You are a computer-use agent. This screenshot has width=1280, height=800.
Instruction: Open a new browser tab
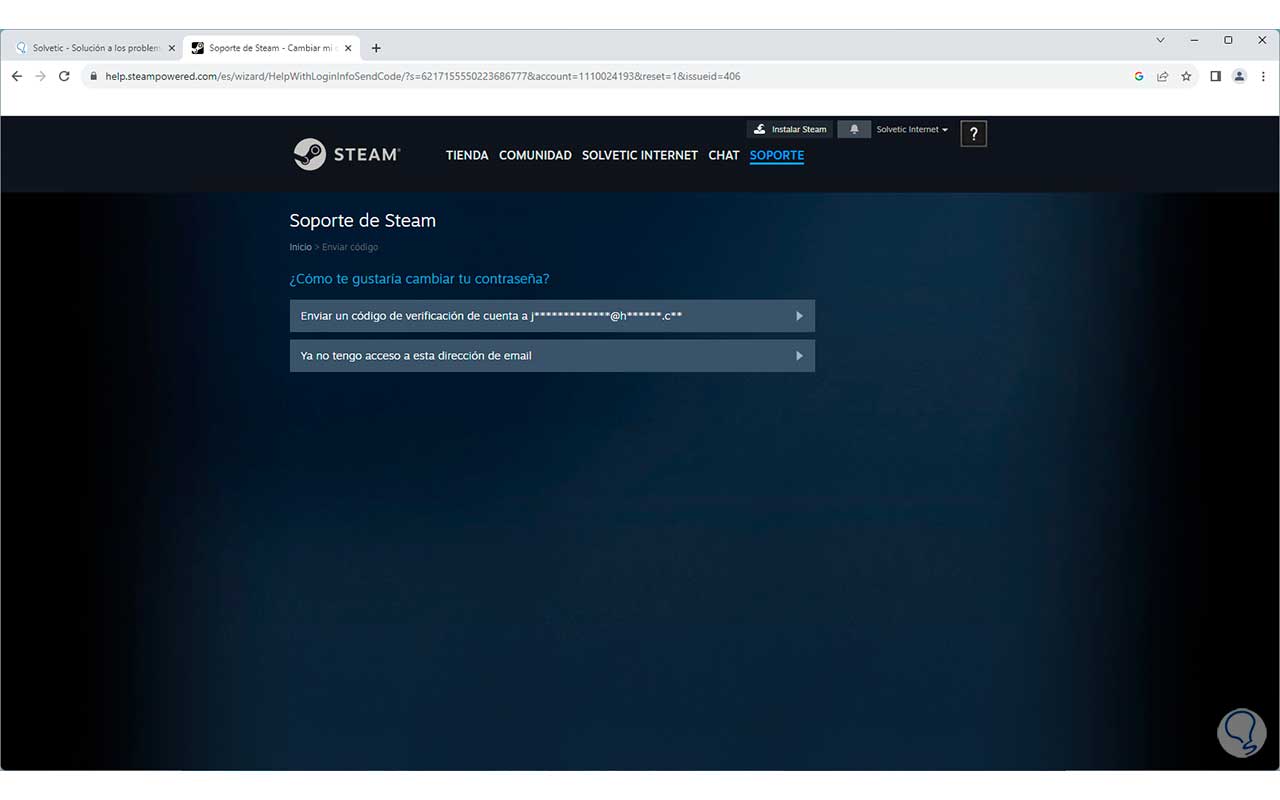376,48
